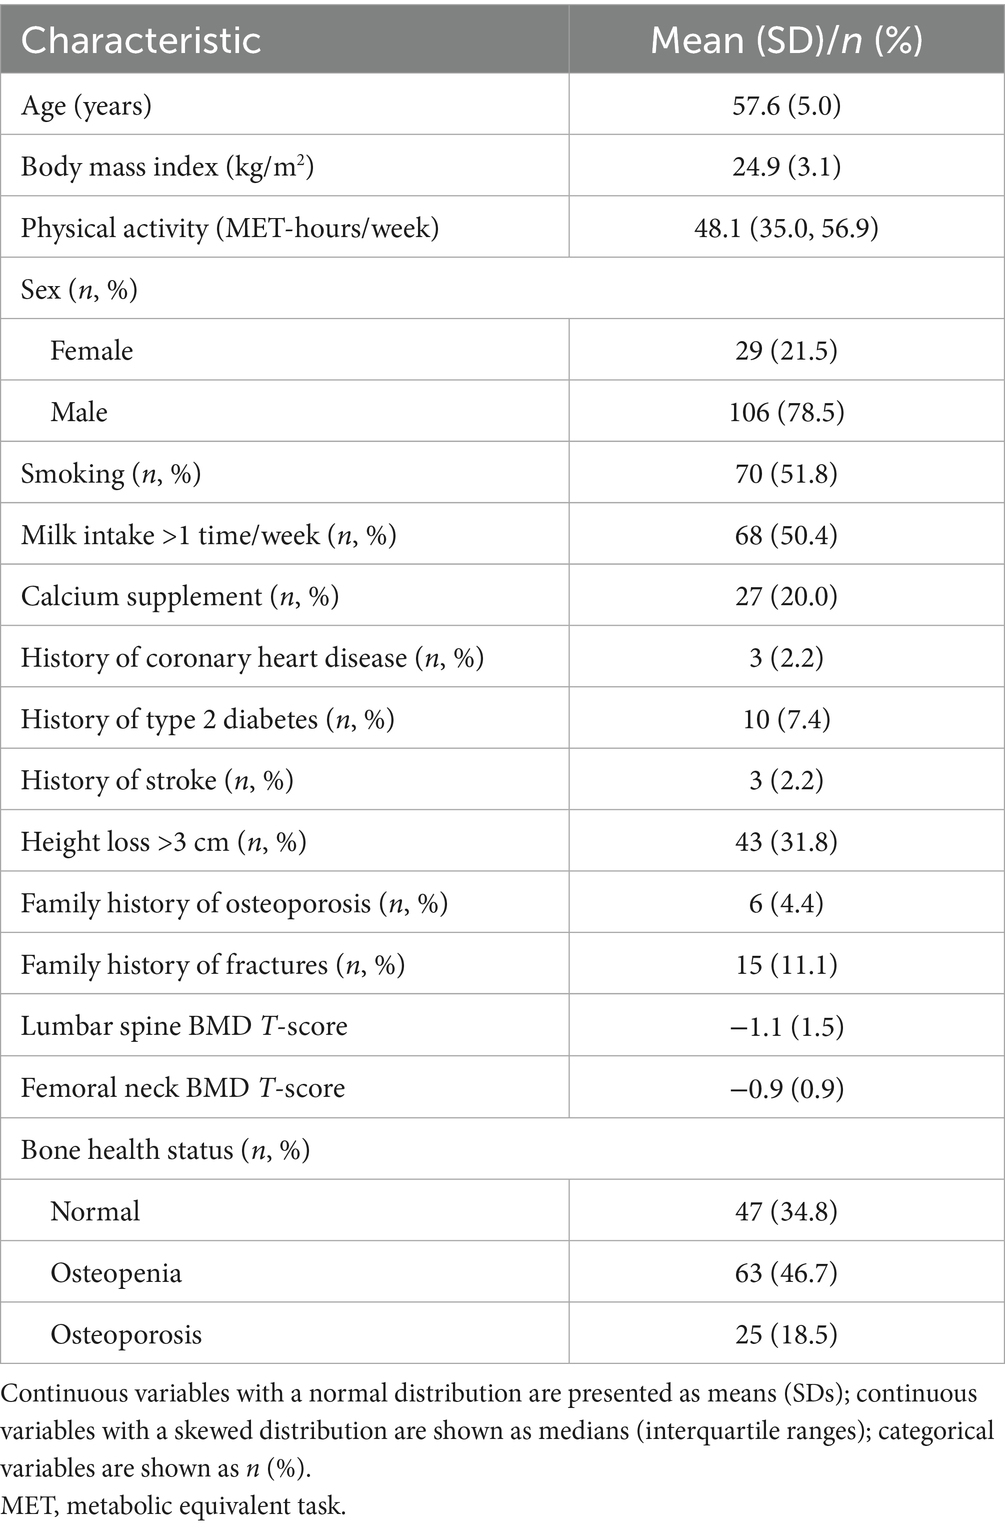Select the Female count cell 29 (21.5)
Image resolution: width=1005 pixels, height=1528 pixels.
click(786, 351)
